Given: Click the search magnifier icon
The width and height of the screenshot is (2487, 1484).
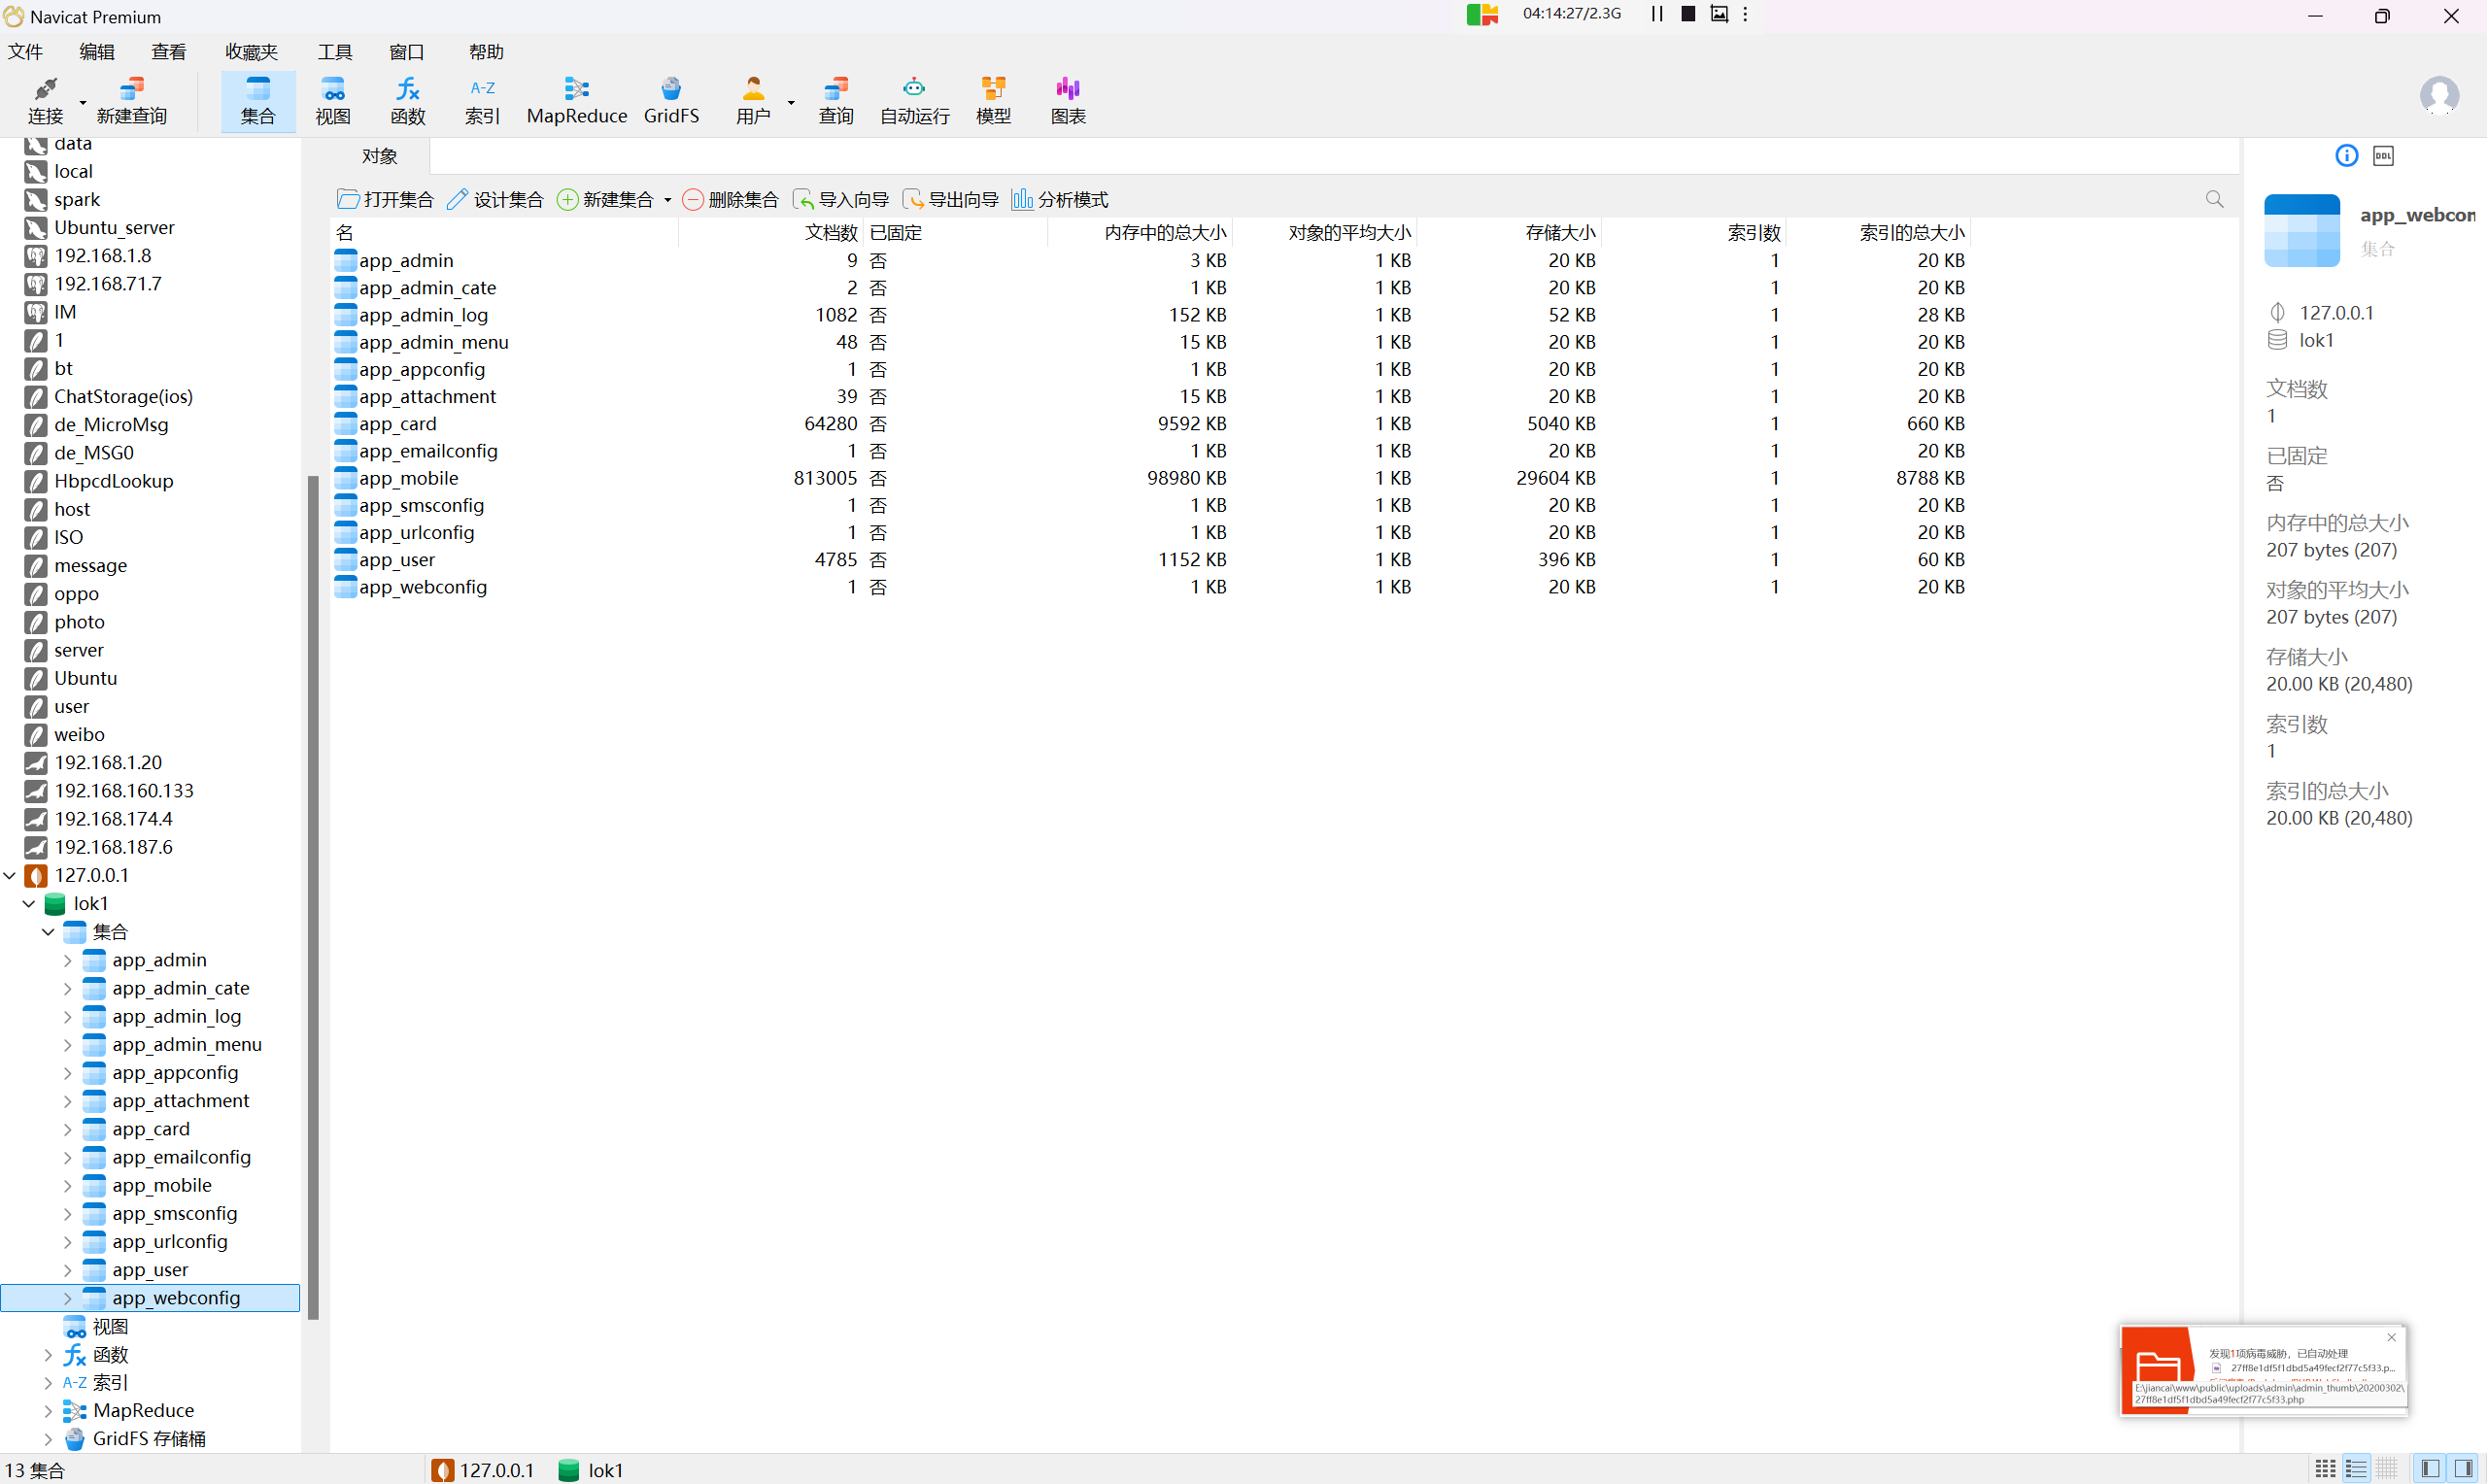Looking at the screenshot, I should pos(2214,199).
